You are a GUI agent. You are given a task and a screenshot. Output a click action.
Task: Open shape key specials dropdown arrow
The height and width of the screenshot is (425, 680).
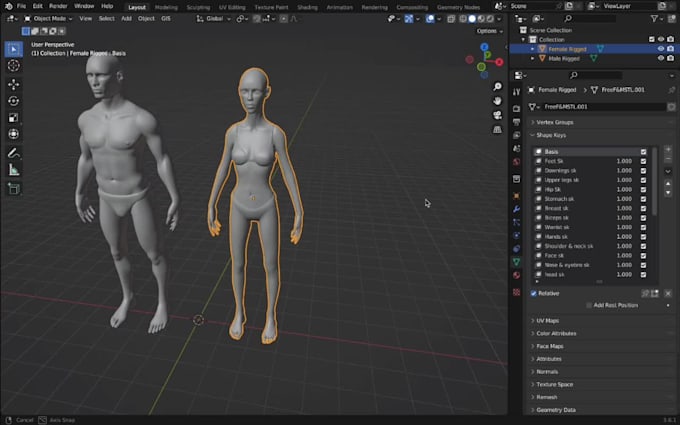pyautogui.click(x=668, y=171)
